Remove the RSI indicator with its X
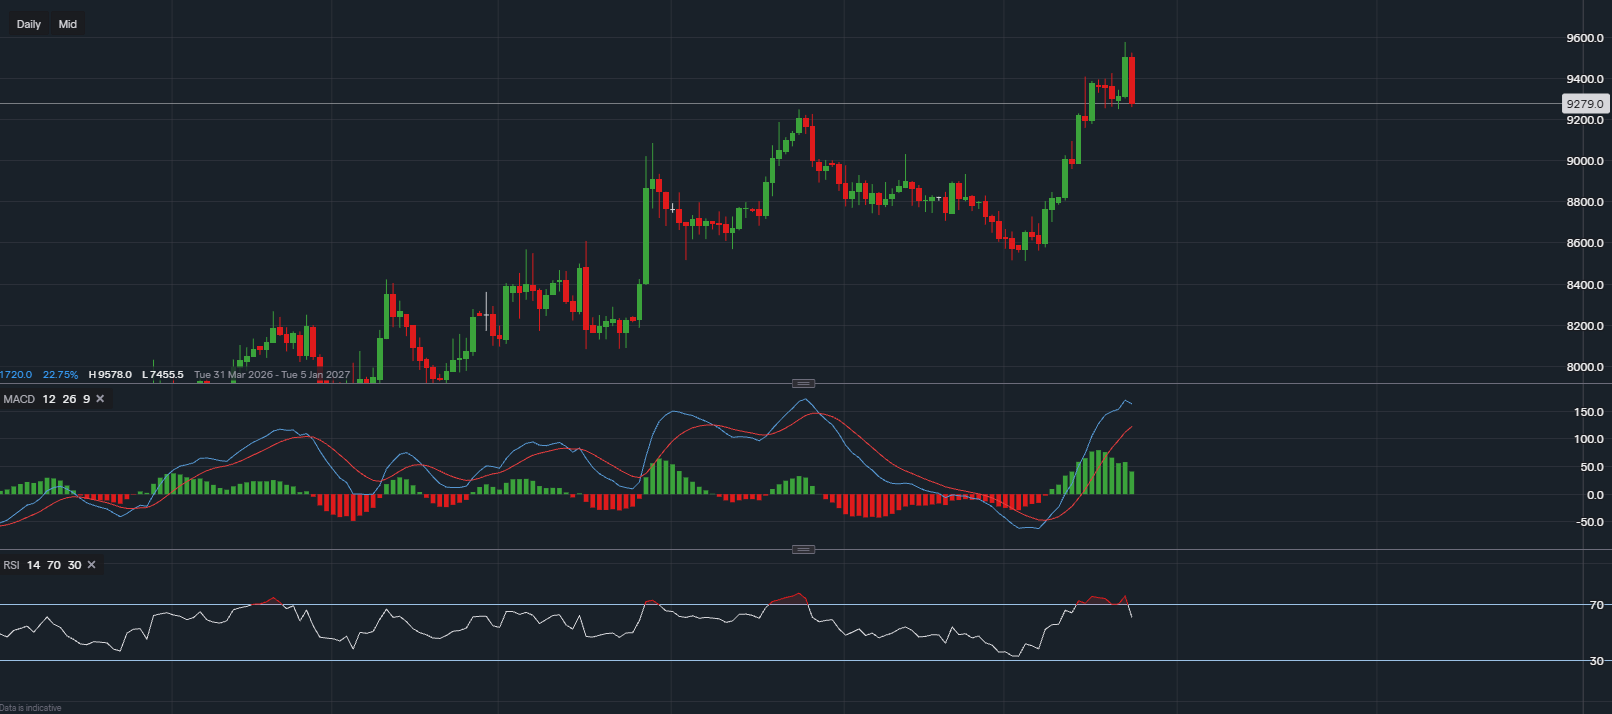The image size is (1612, 714). 92,565
